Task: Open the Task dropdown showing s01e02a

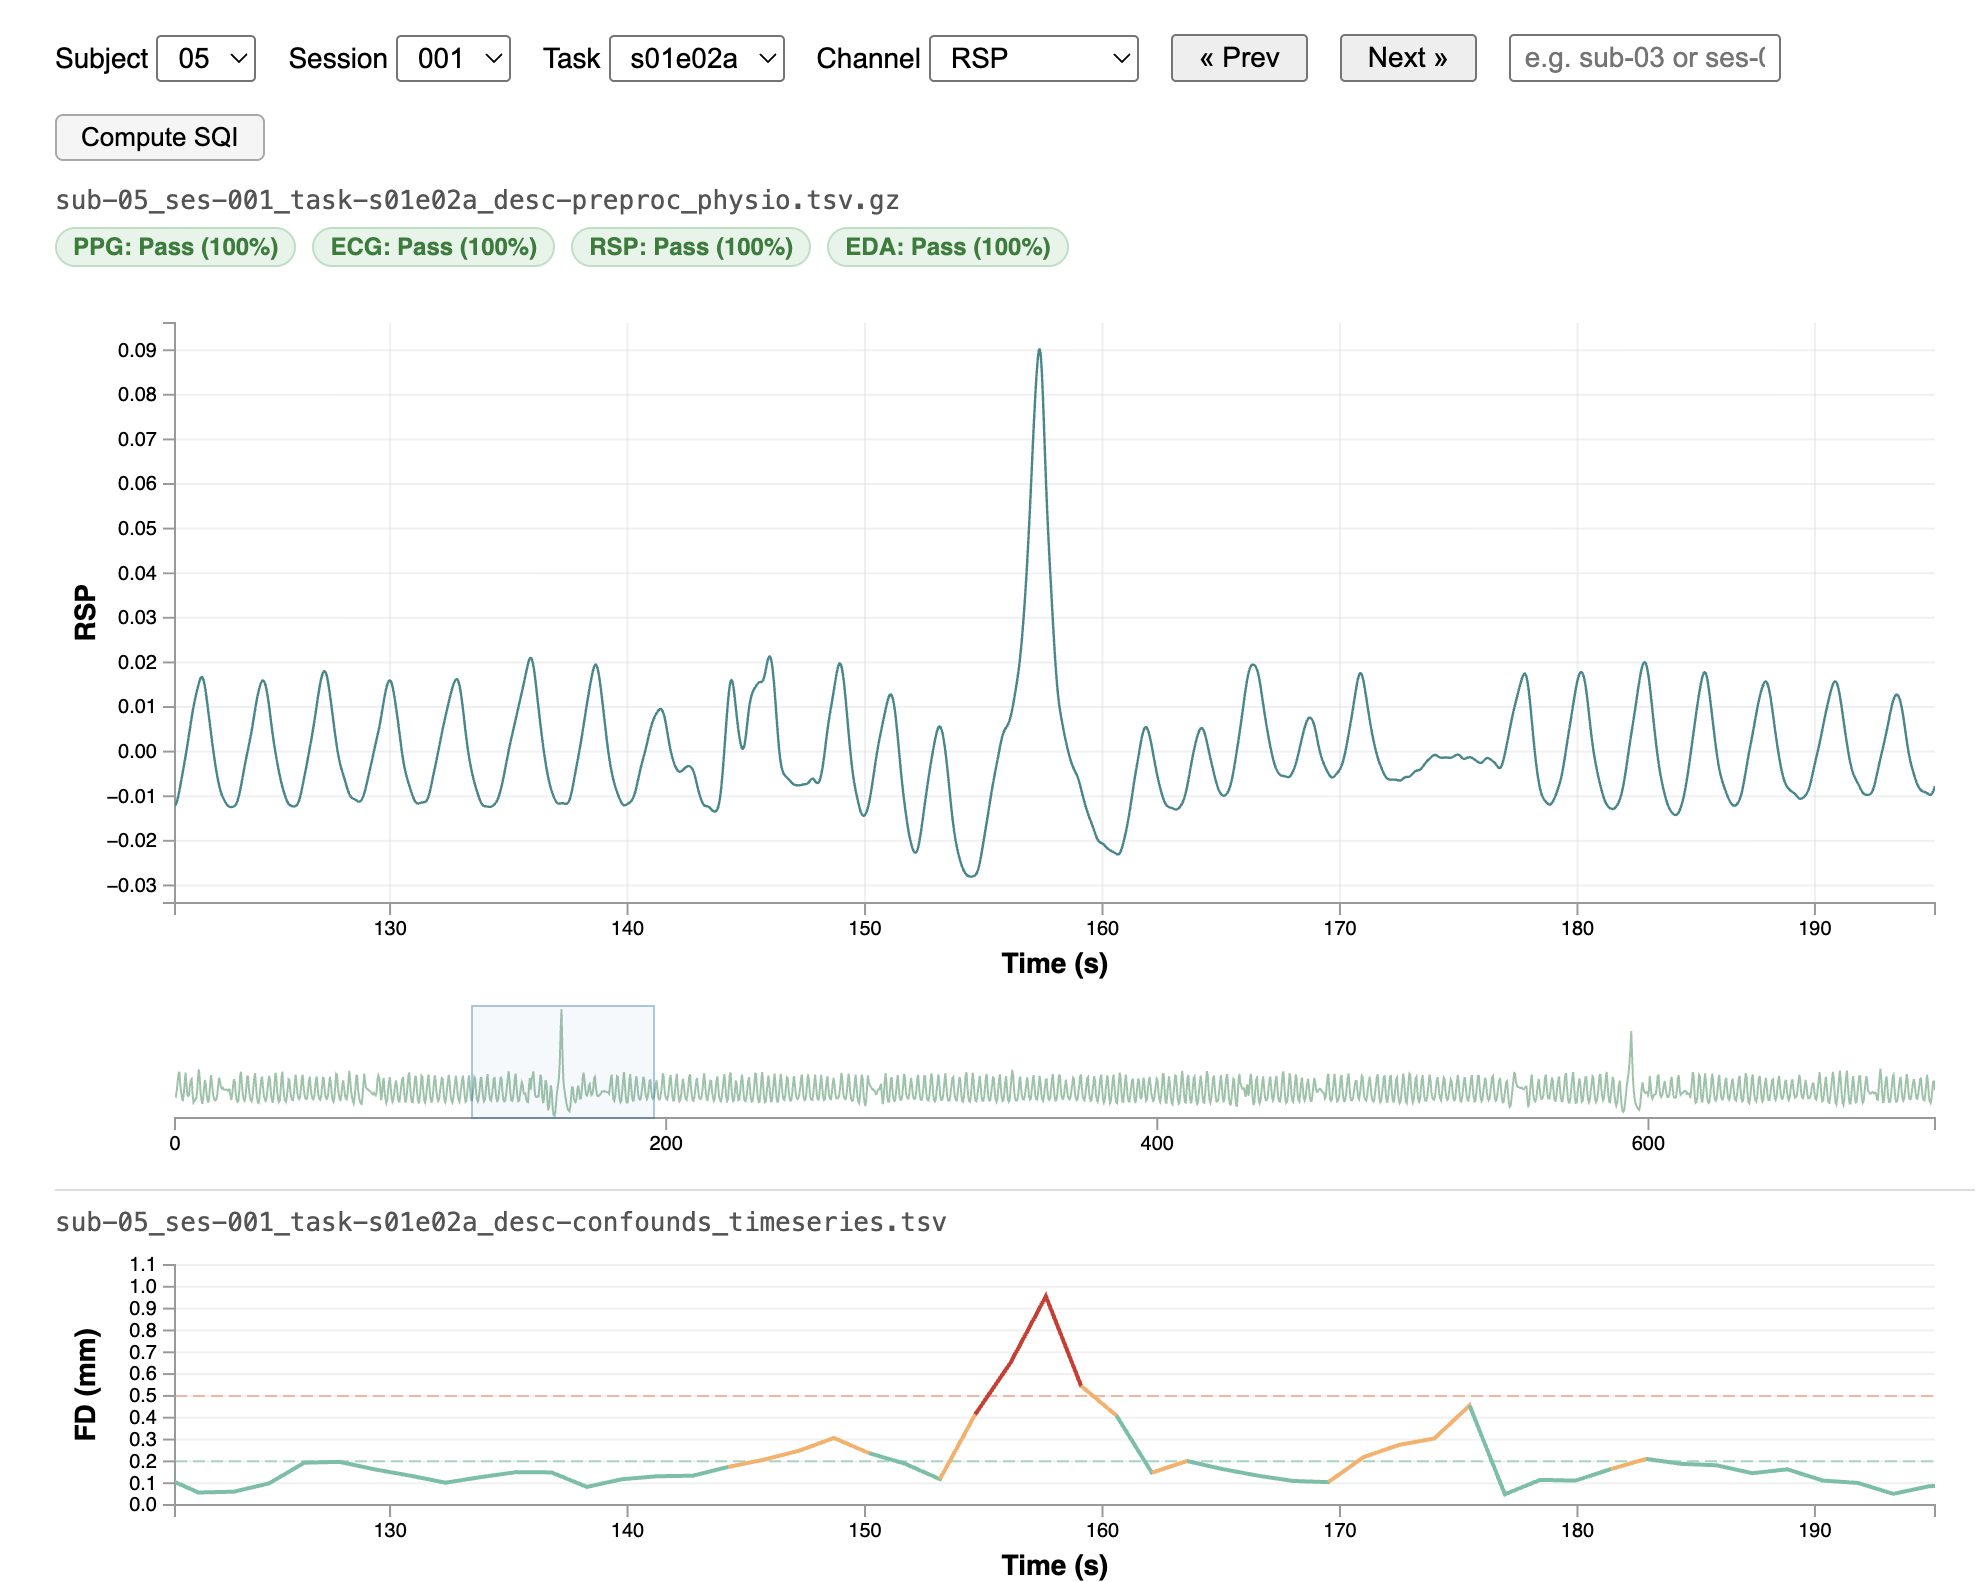Action: [x=696, y=59]
